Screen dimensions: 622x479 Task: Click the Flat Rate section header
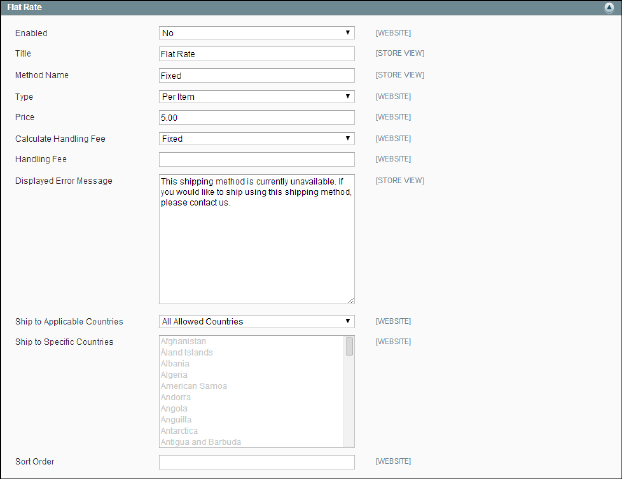300,7
